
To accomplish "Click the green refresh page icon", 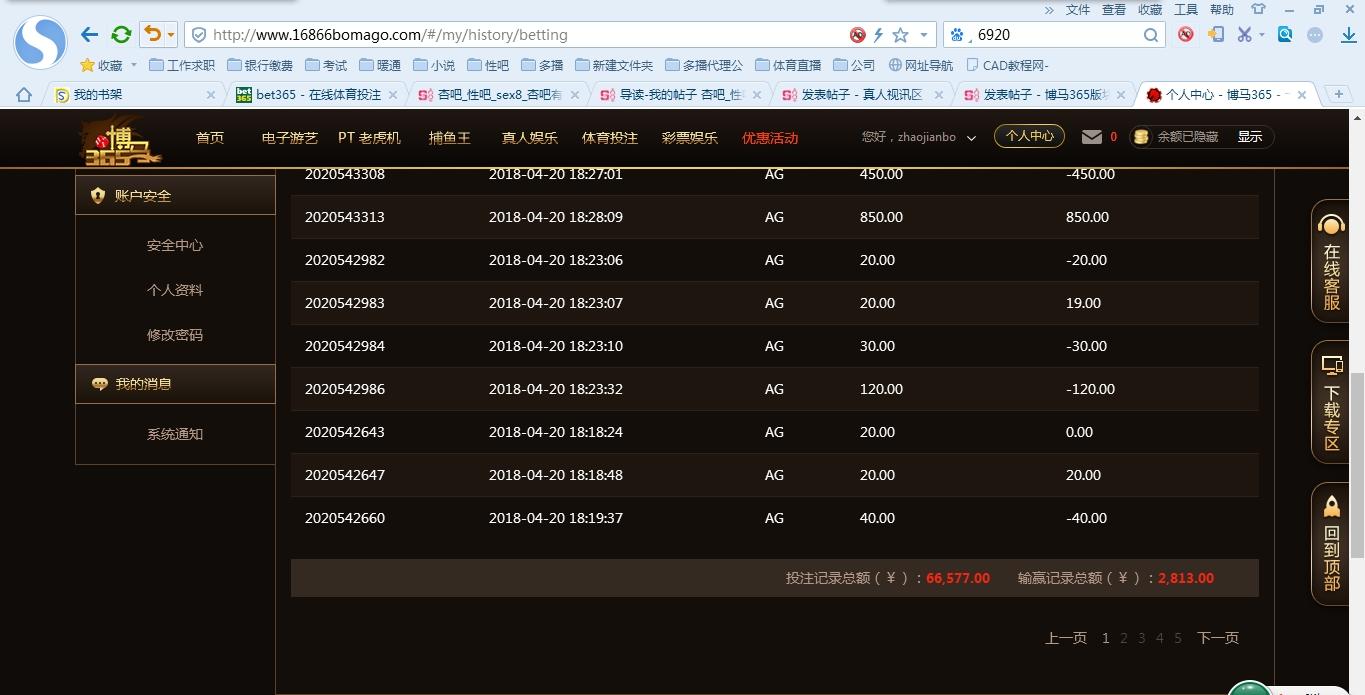I will [121, 35].
